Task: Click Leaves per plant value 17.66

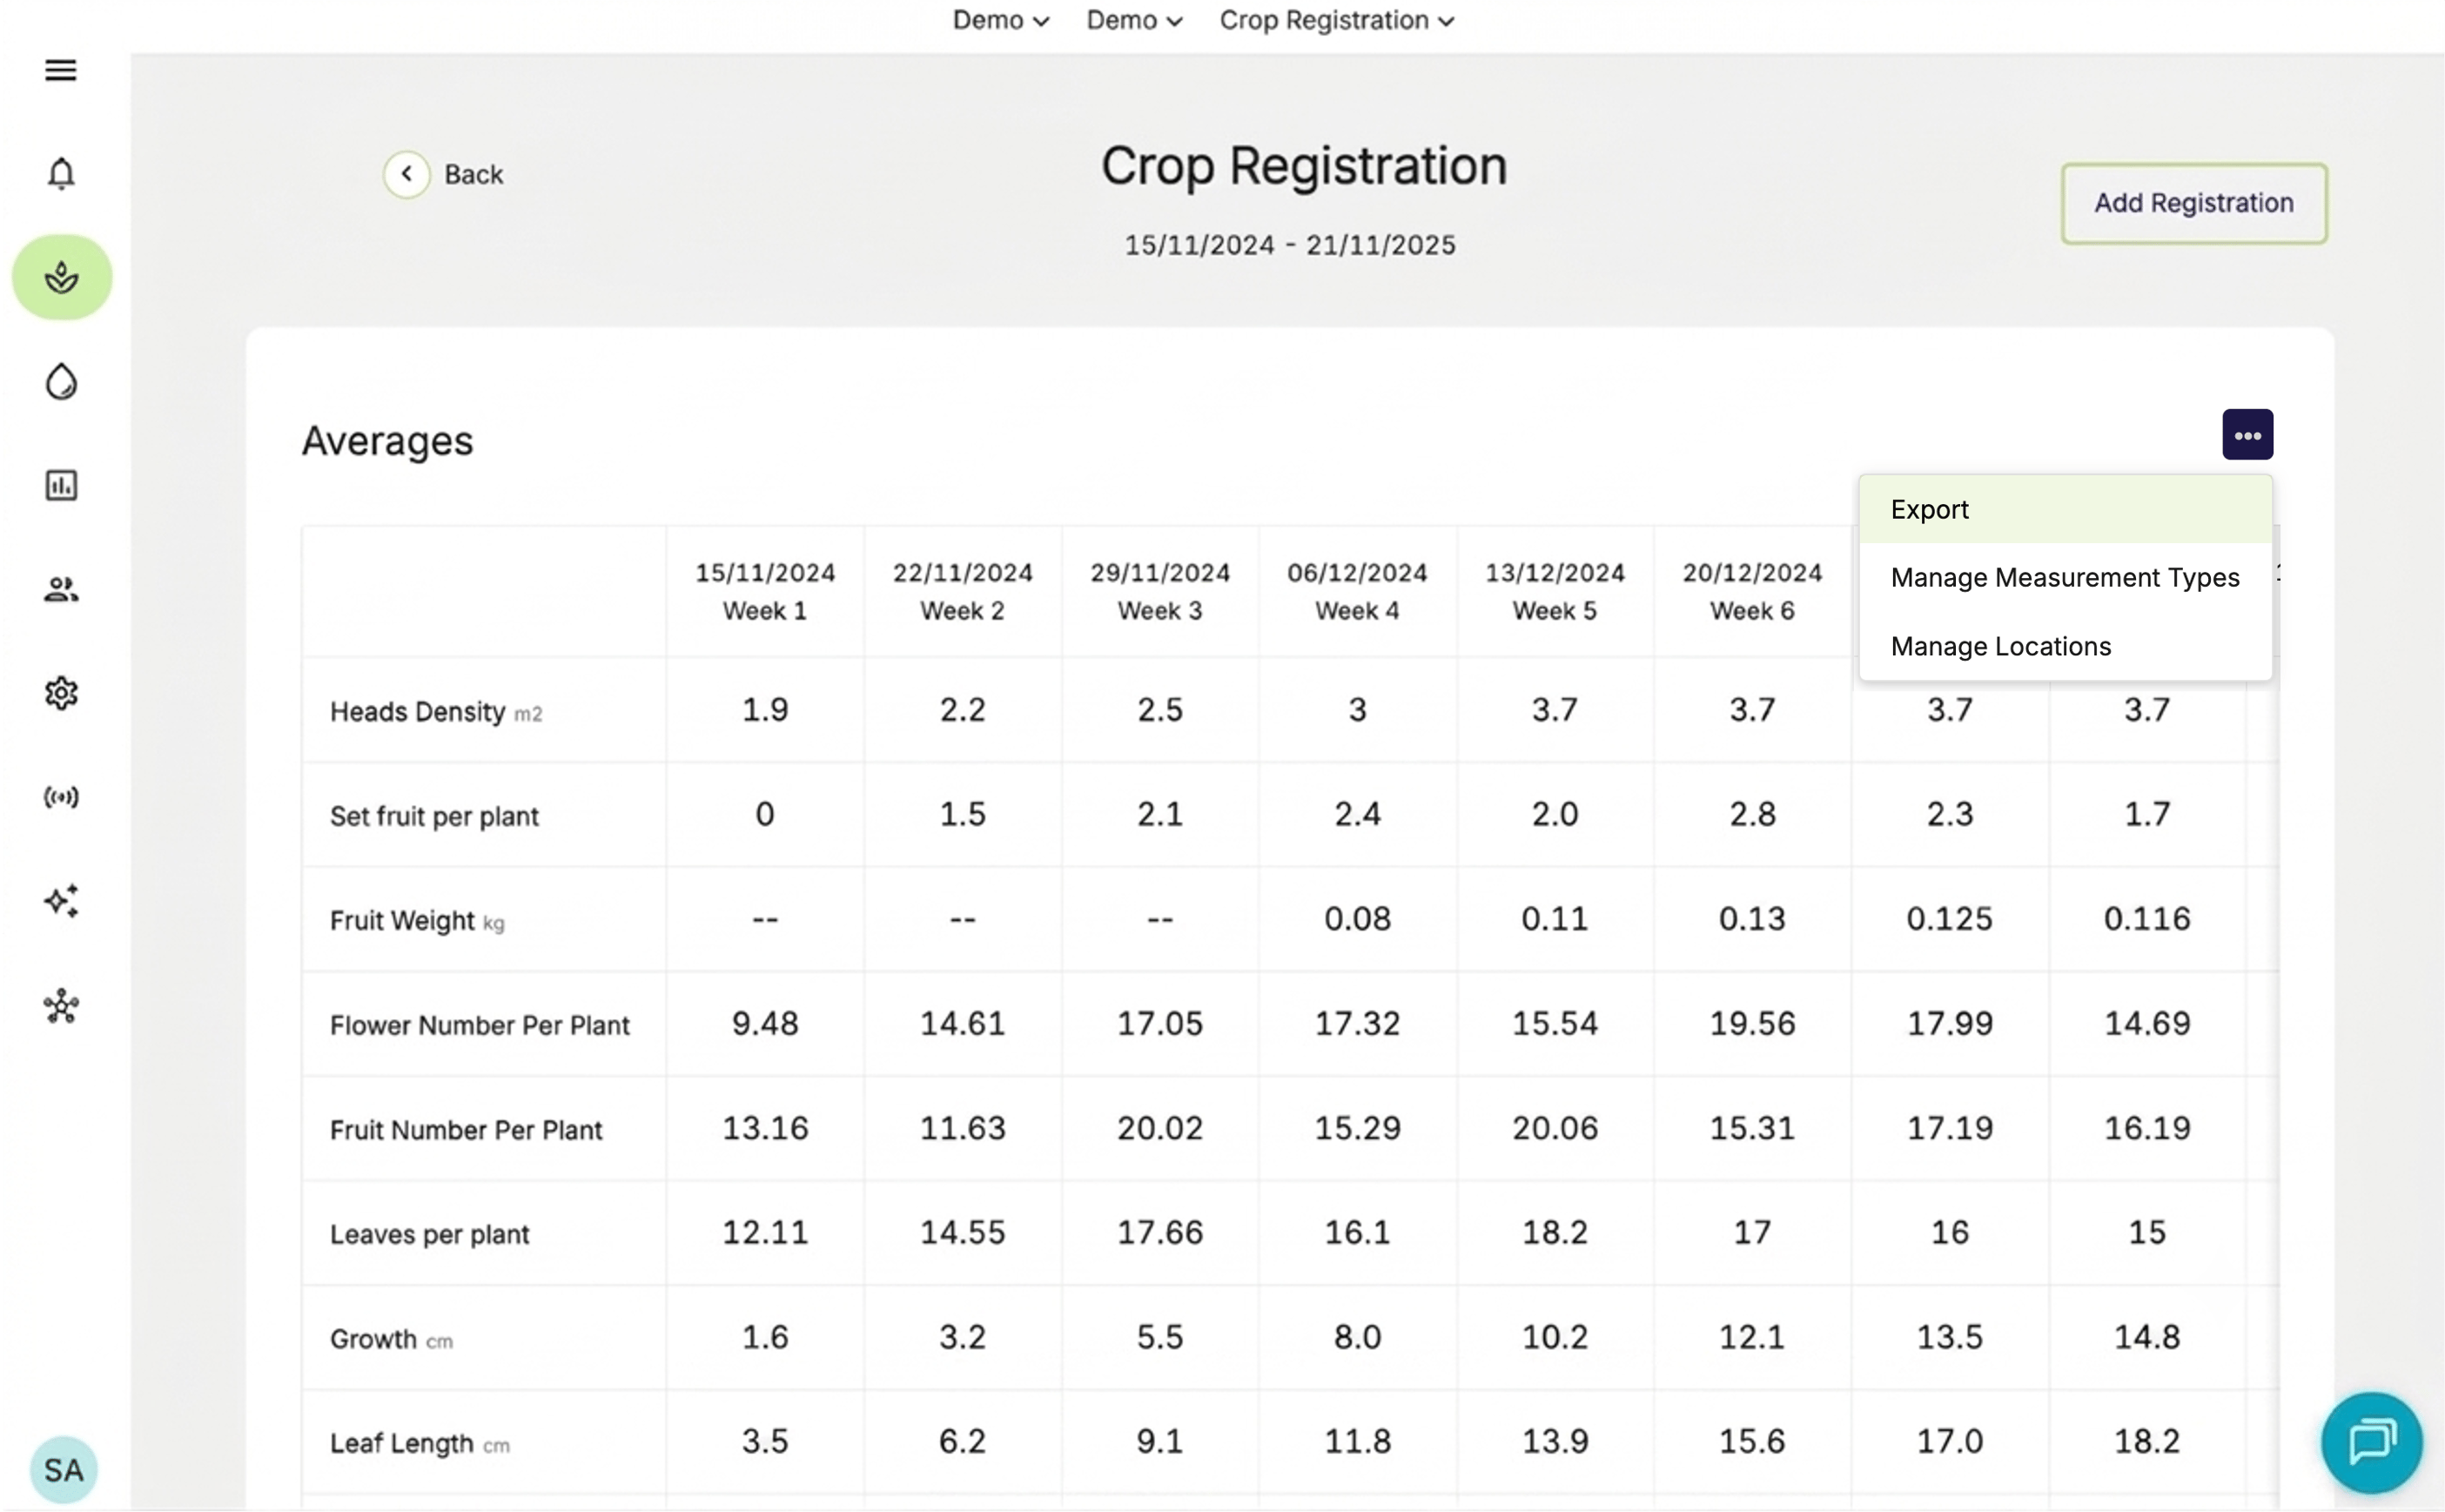Action: 1159,1232
